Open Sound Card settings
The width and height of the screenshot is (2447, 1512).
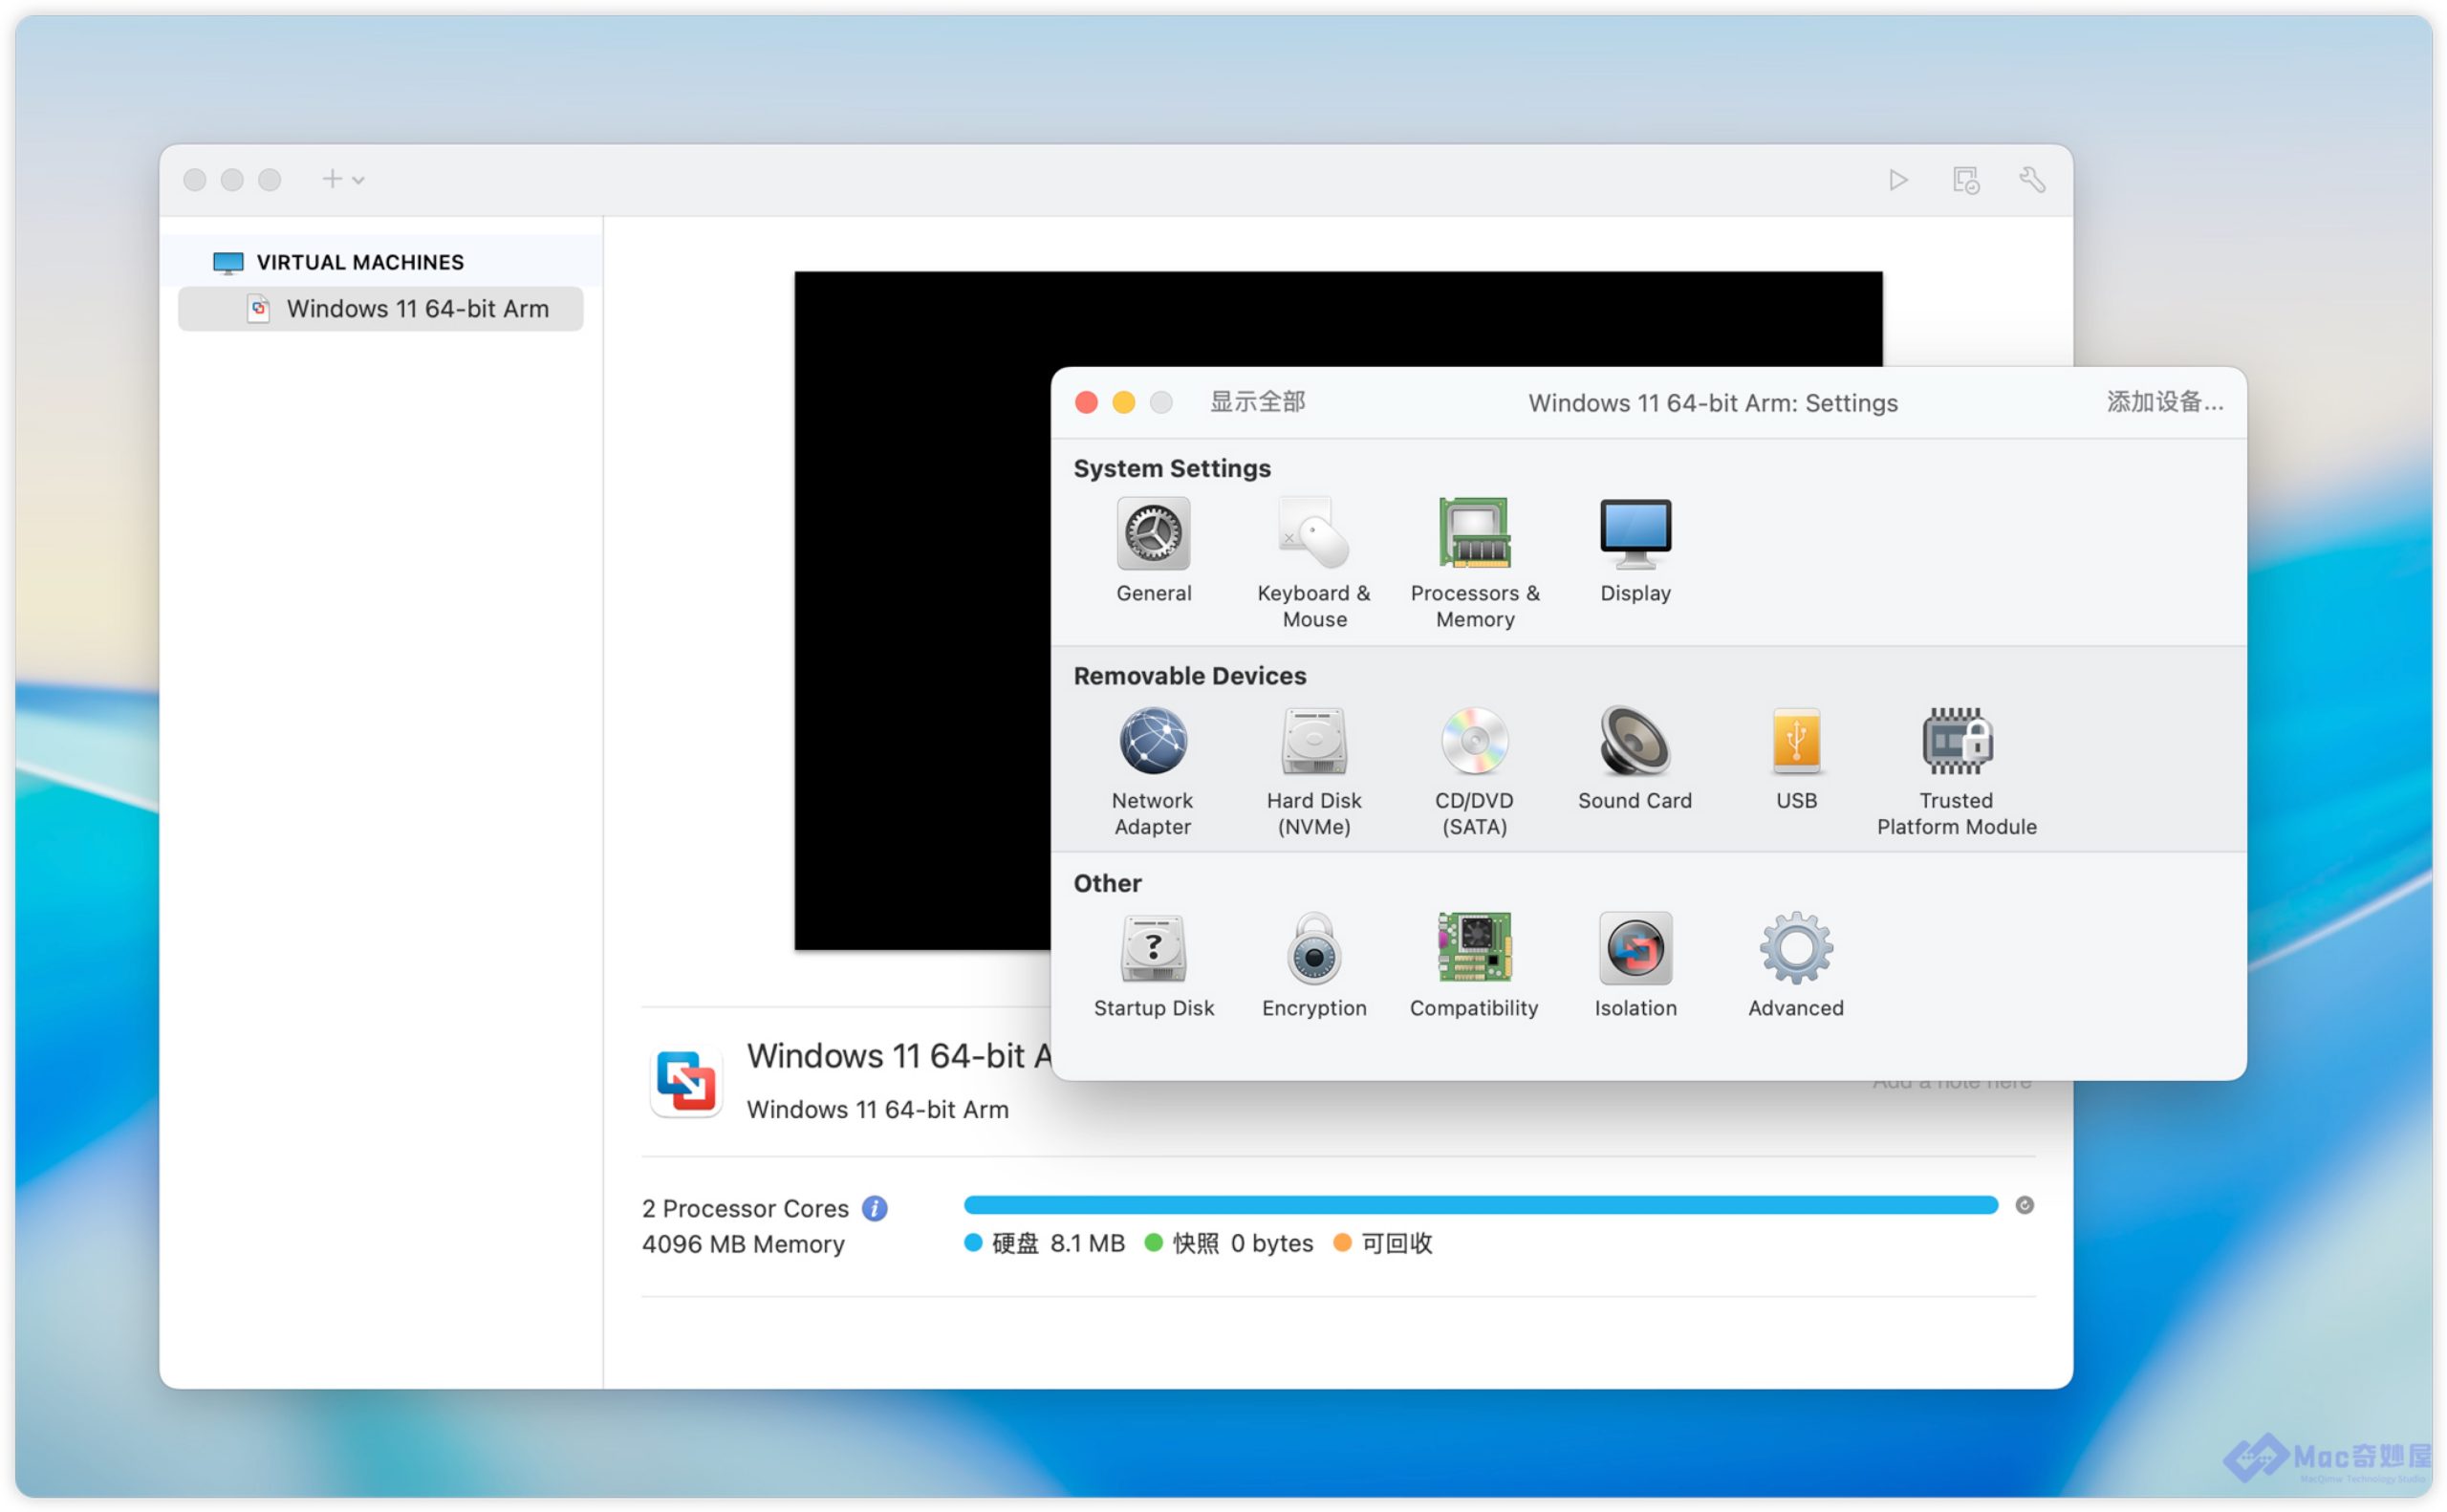point(1634,742)
